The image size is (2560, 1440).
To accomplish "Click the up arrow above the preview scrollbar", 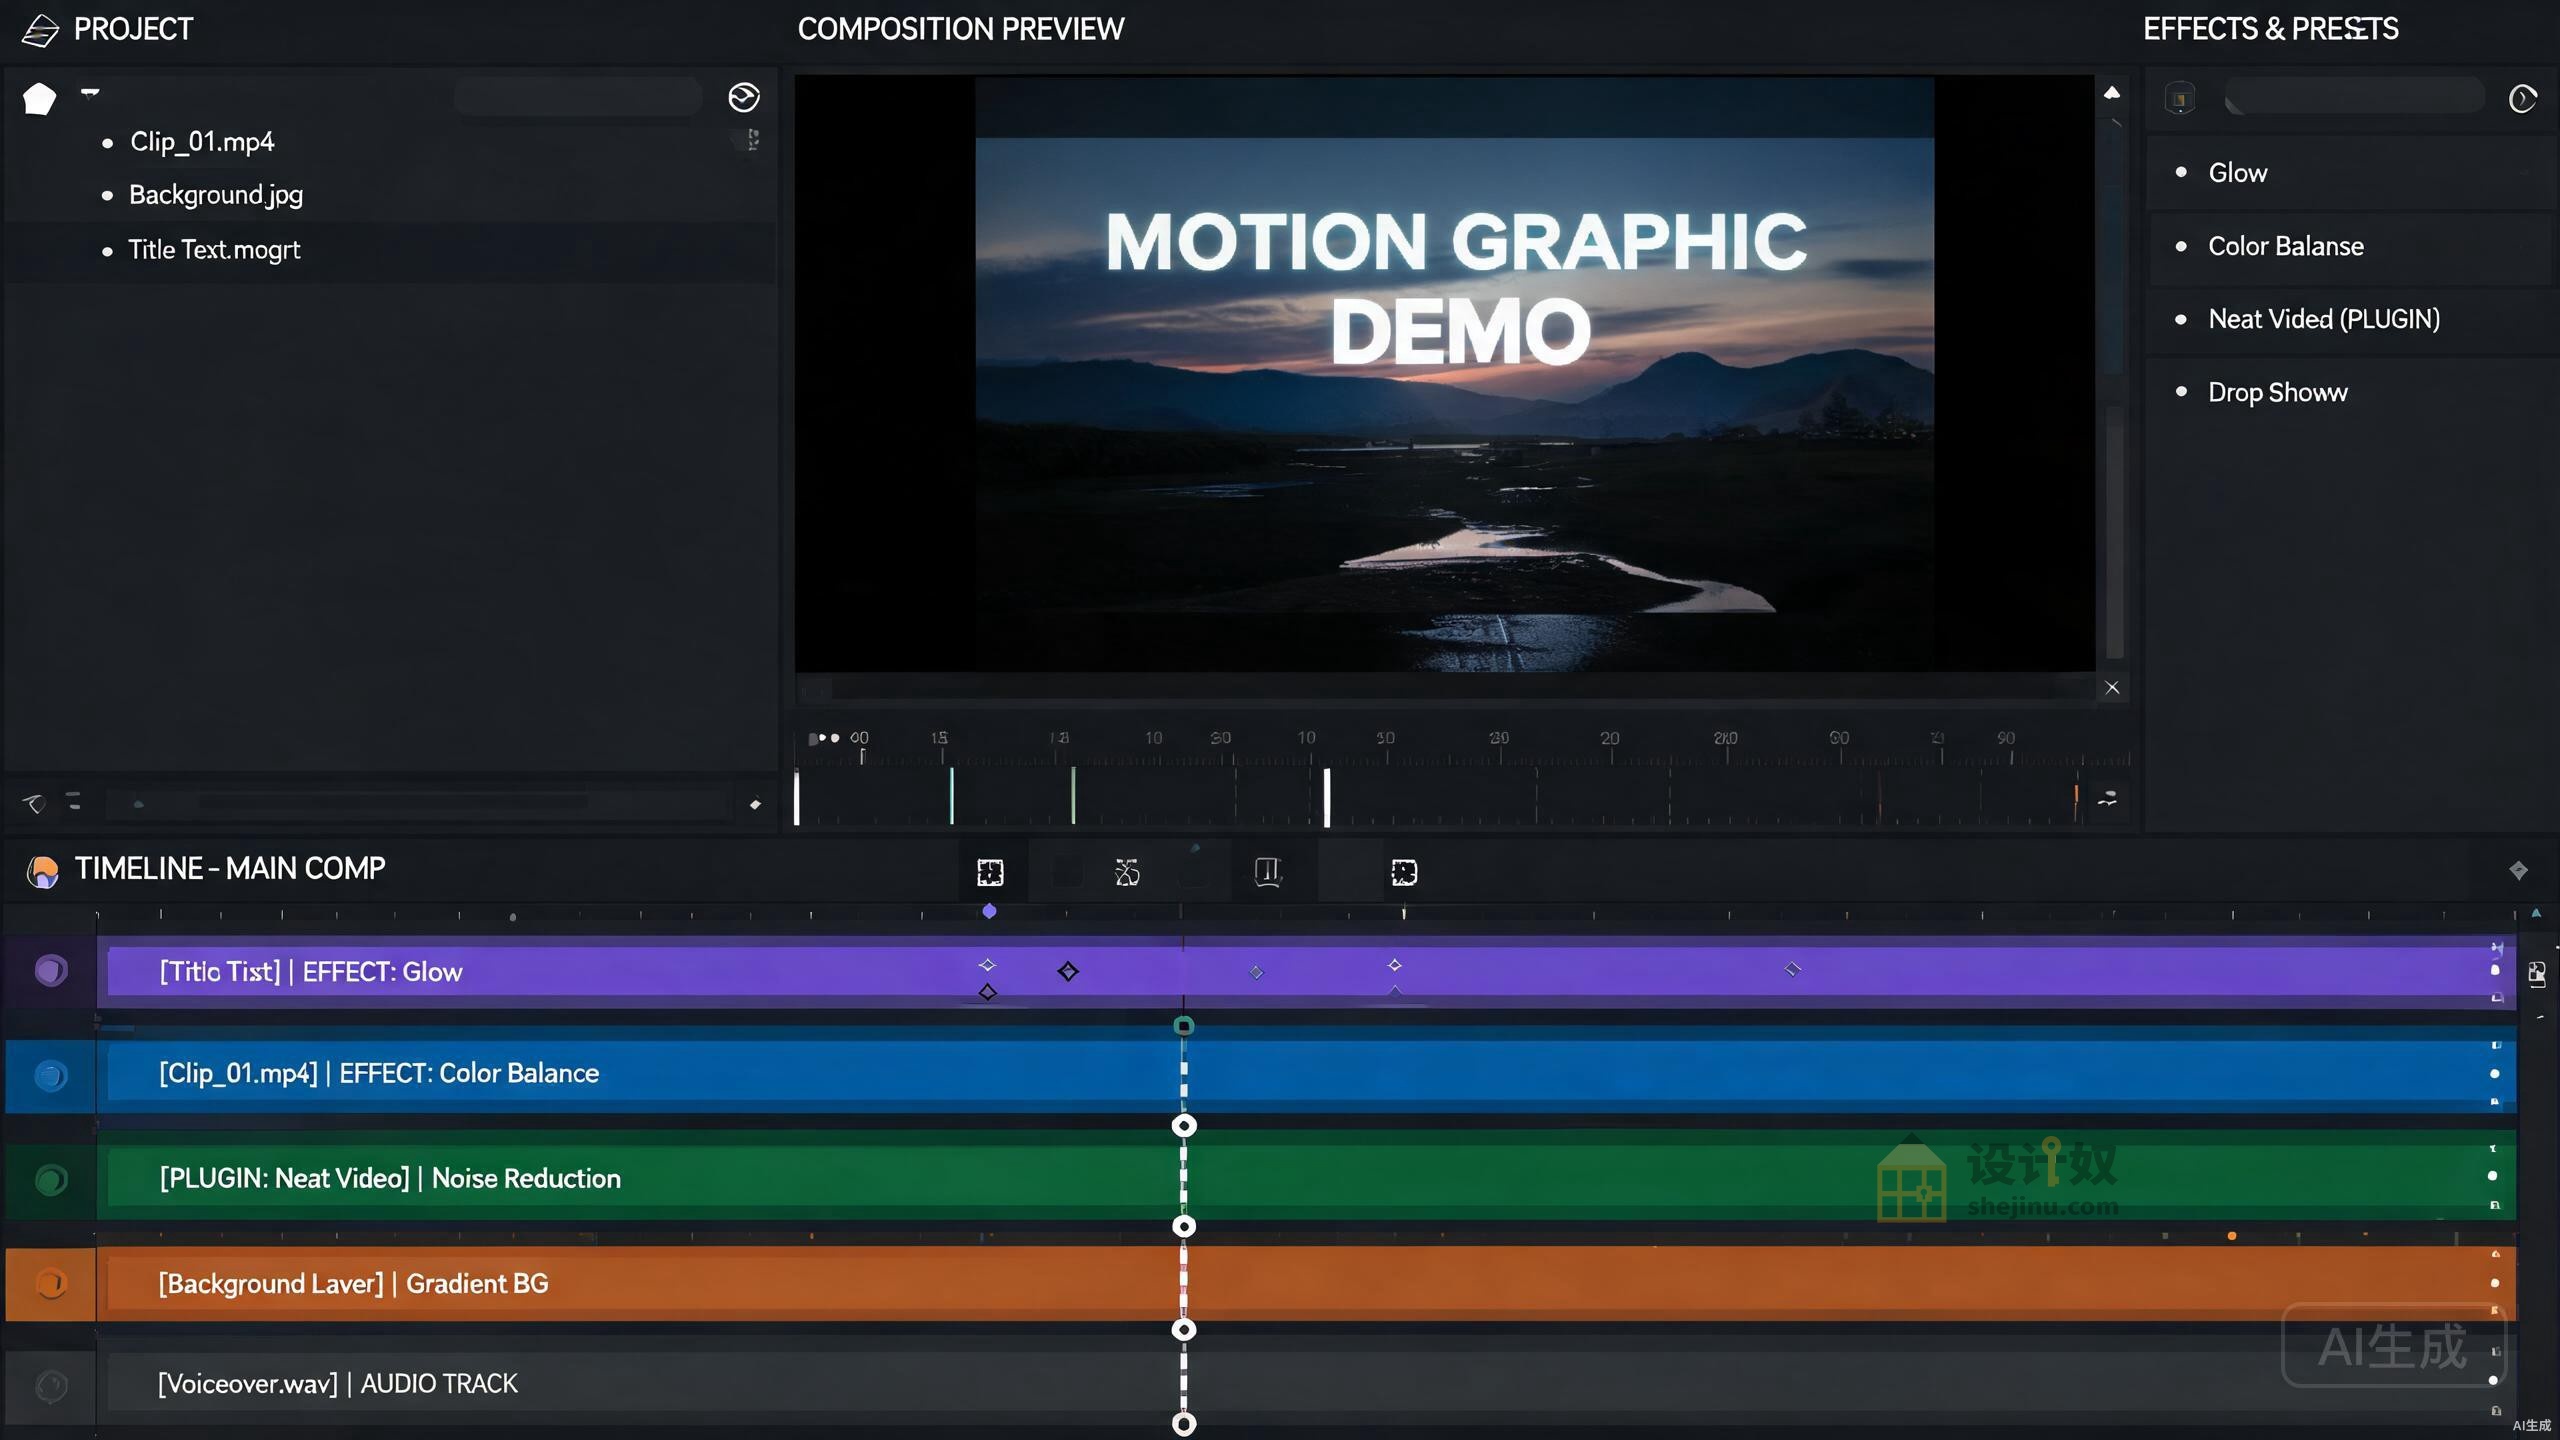I will 2112,93.
